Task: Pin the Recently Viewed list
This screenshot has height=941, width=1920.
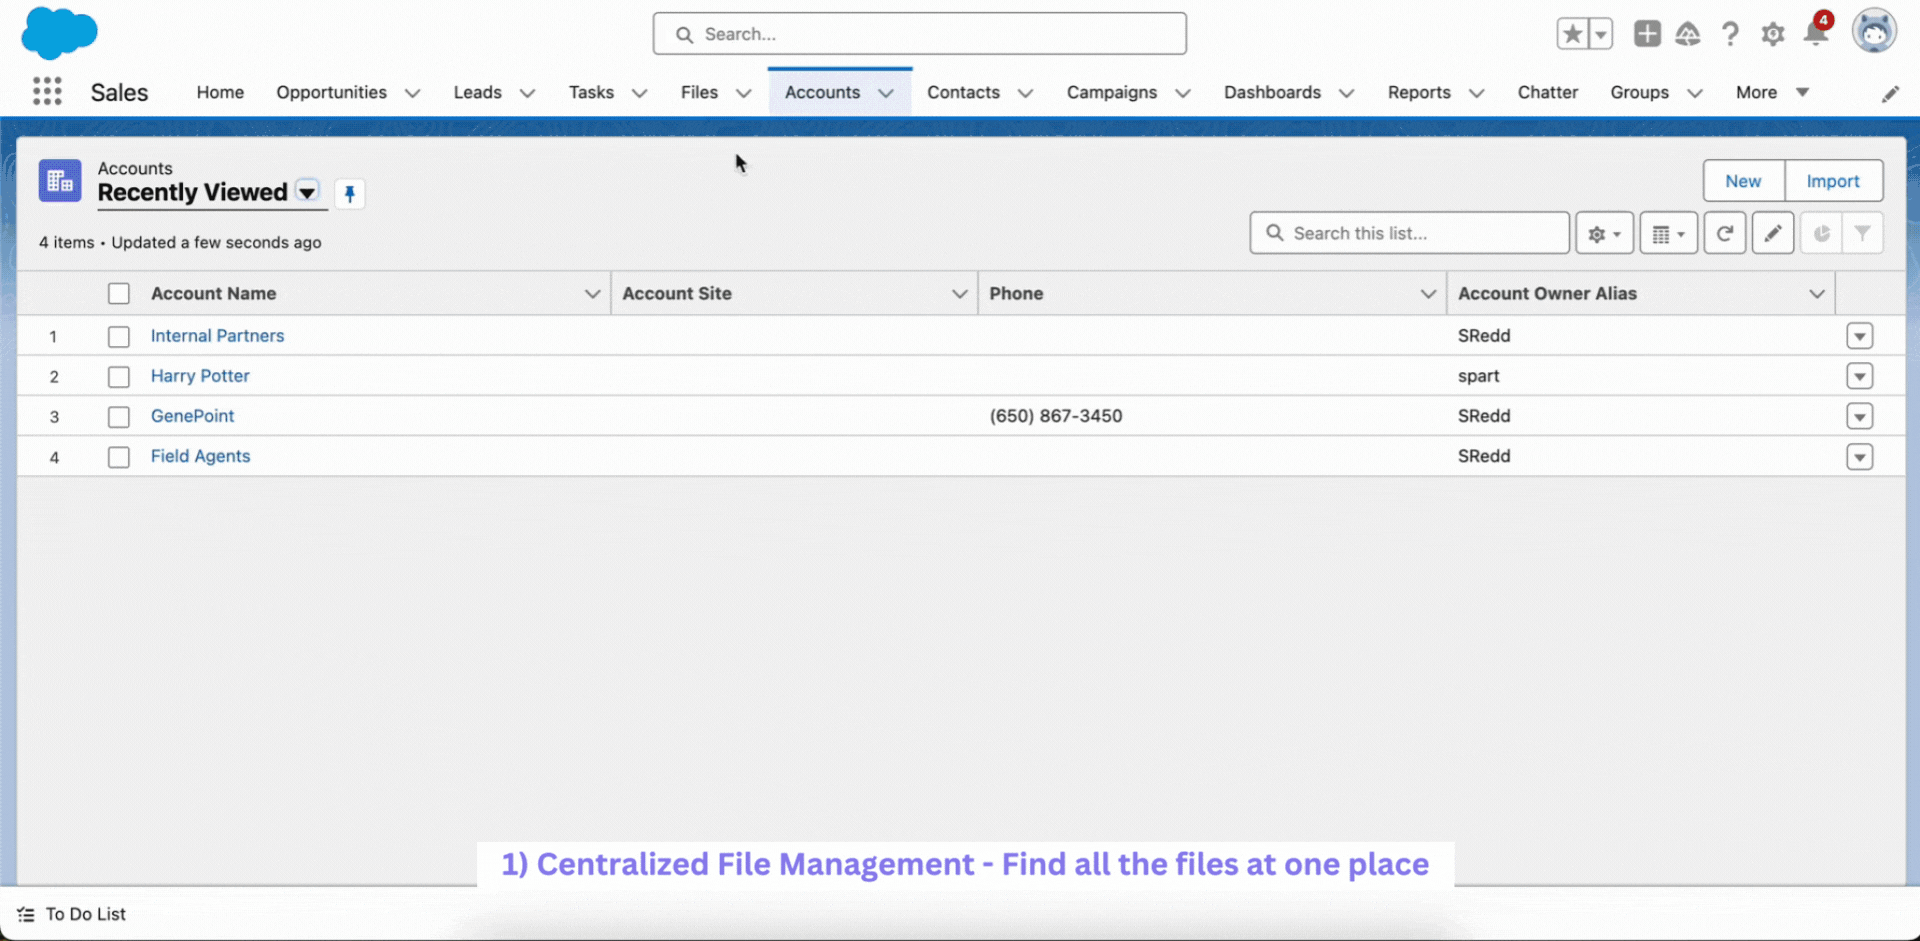Action: 349,193
